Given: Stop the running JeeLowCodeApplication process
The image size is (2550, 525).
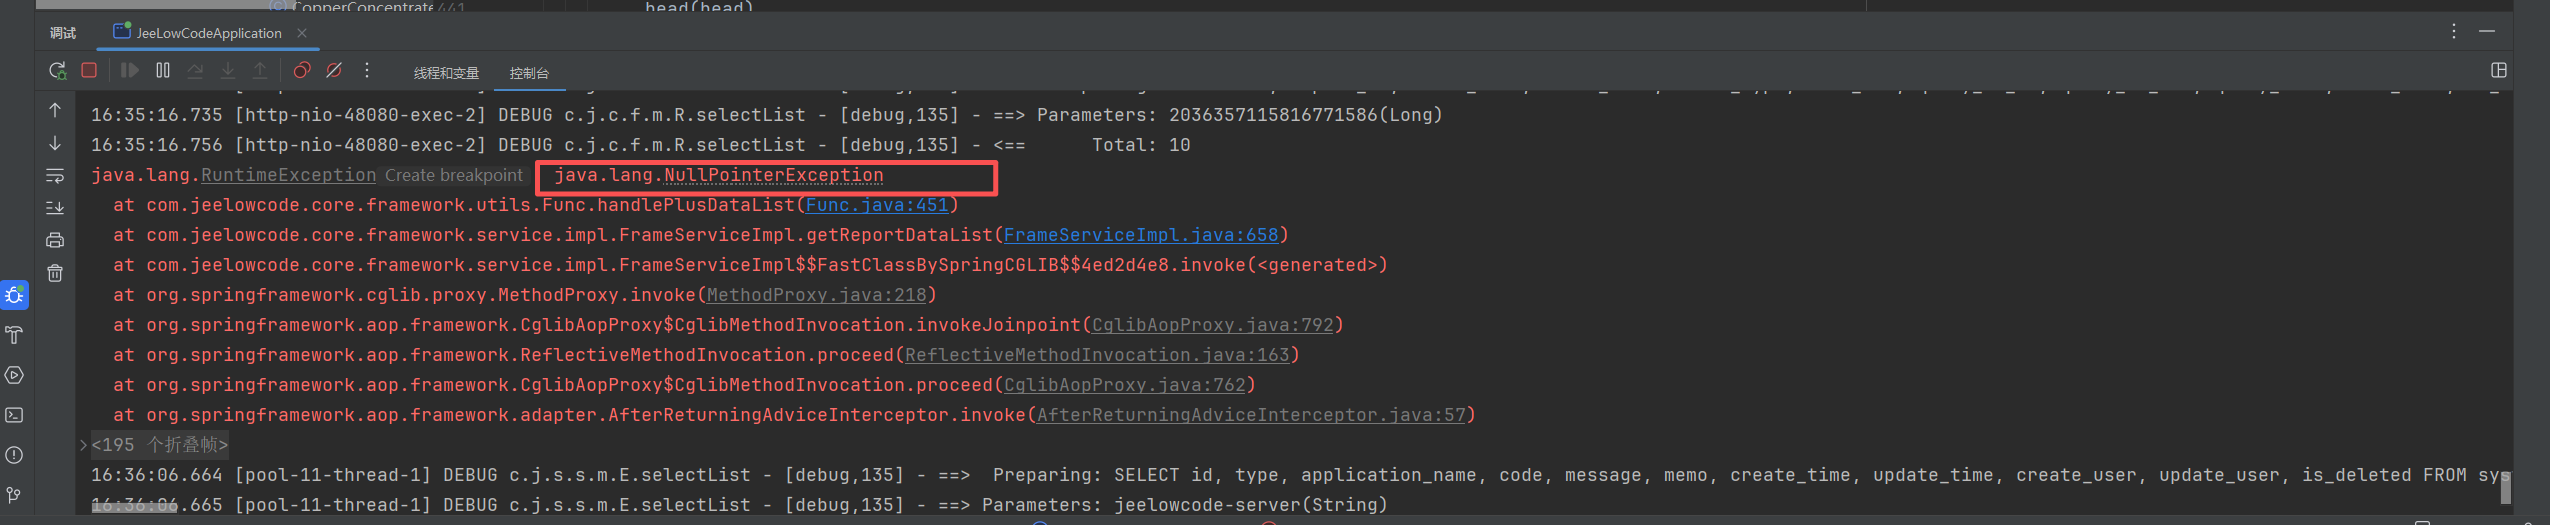Looking at the screenshot, I should tap(89, 71).
